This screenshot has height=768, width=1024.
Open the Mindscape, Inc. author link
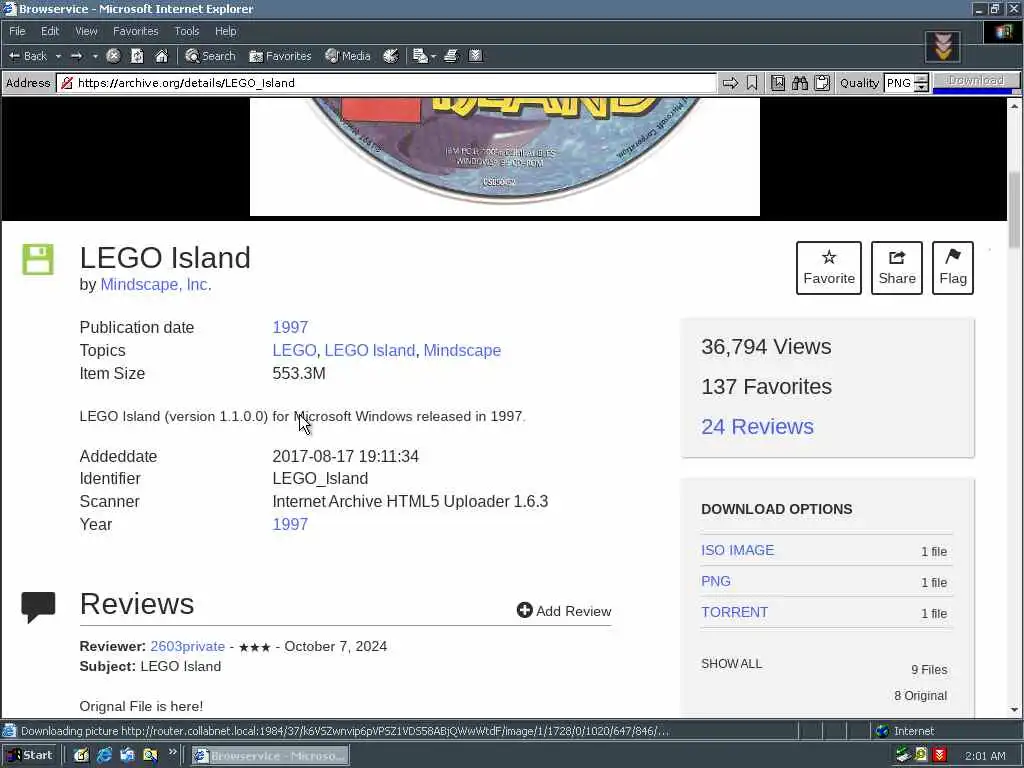click(156, 285)
